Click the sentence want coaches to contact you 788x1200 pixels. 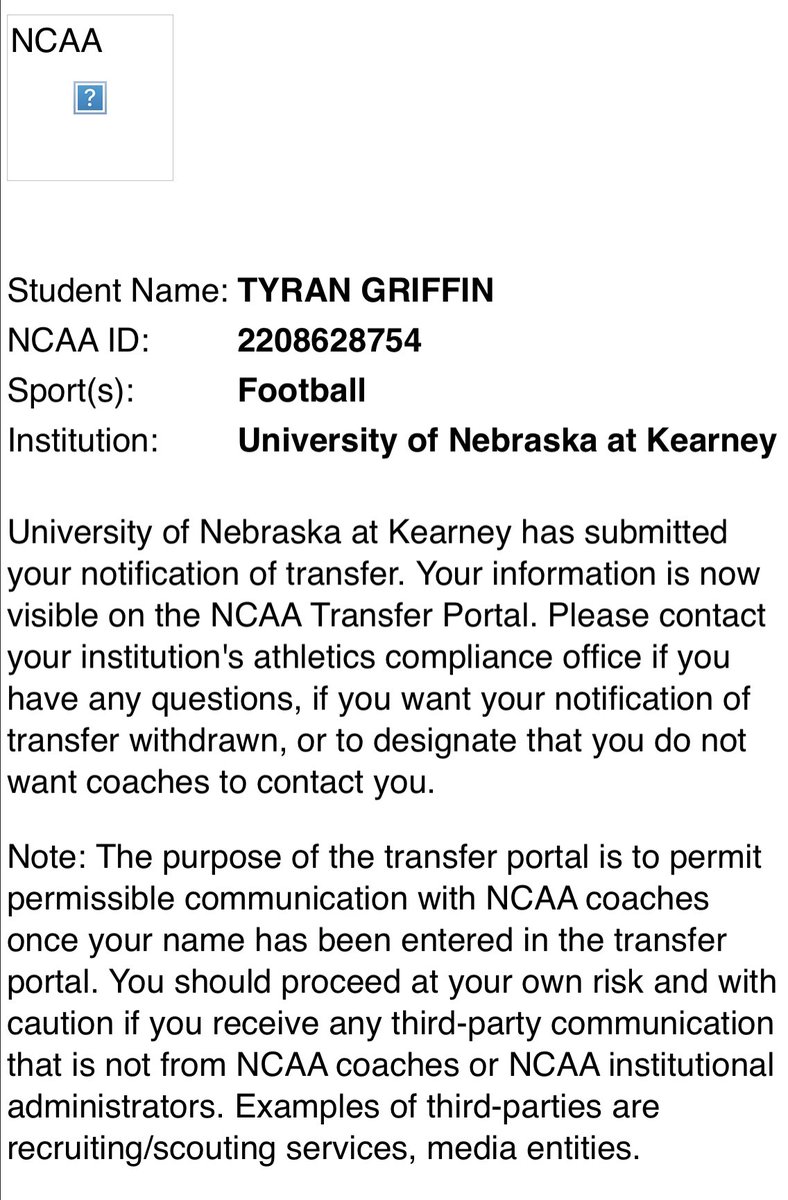click(x=222, y=782)
